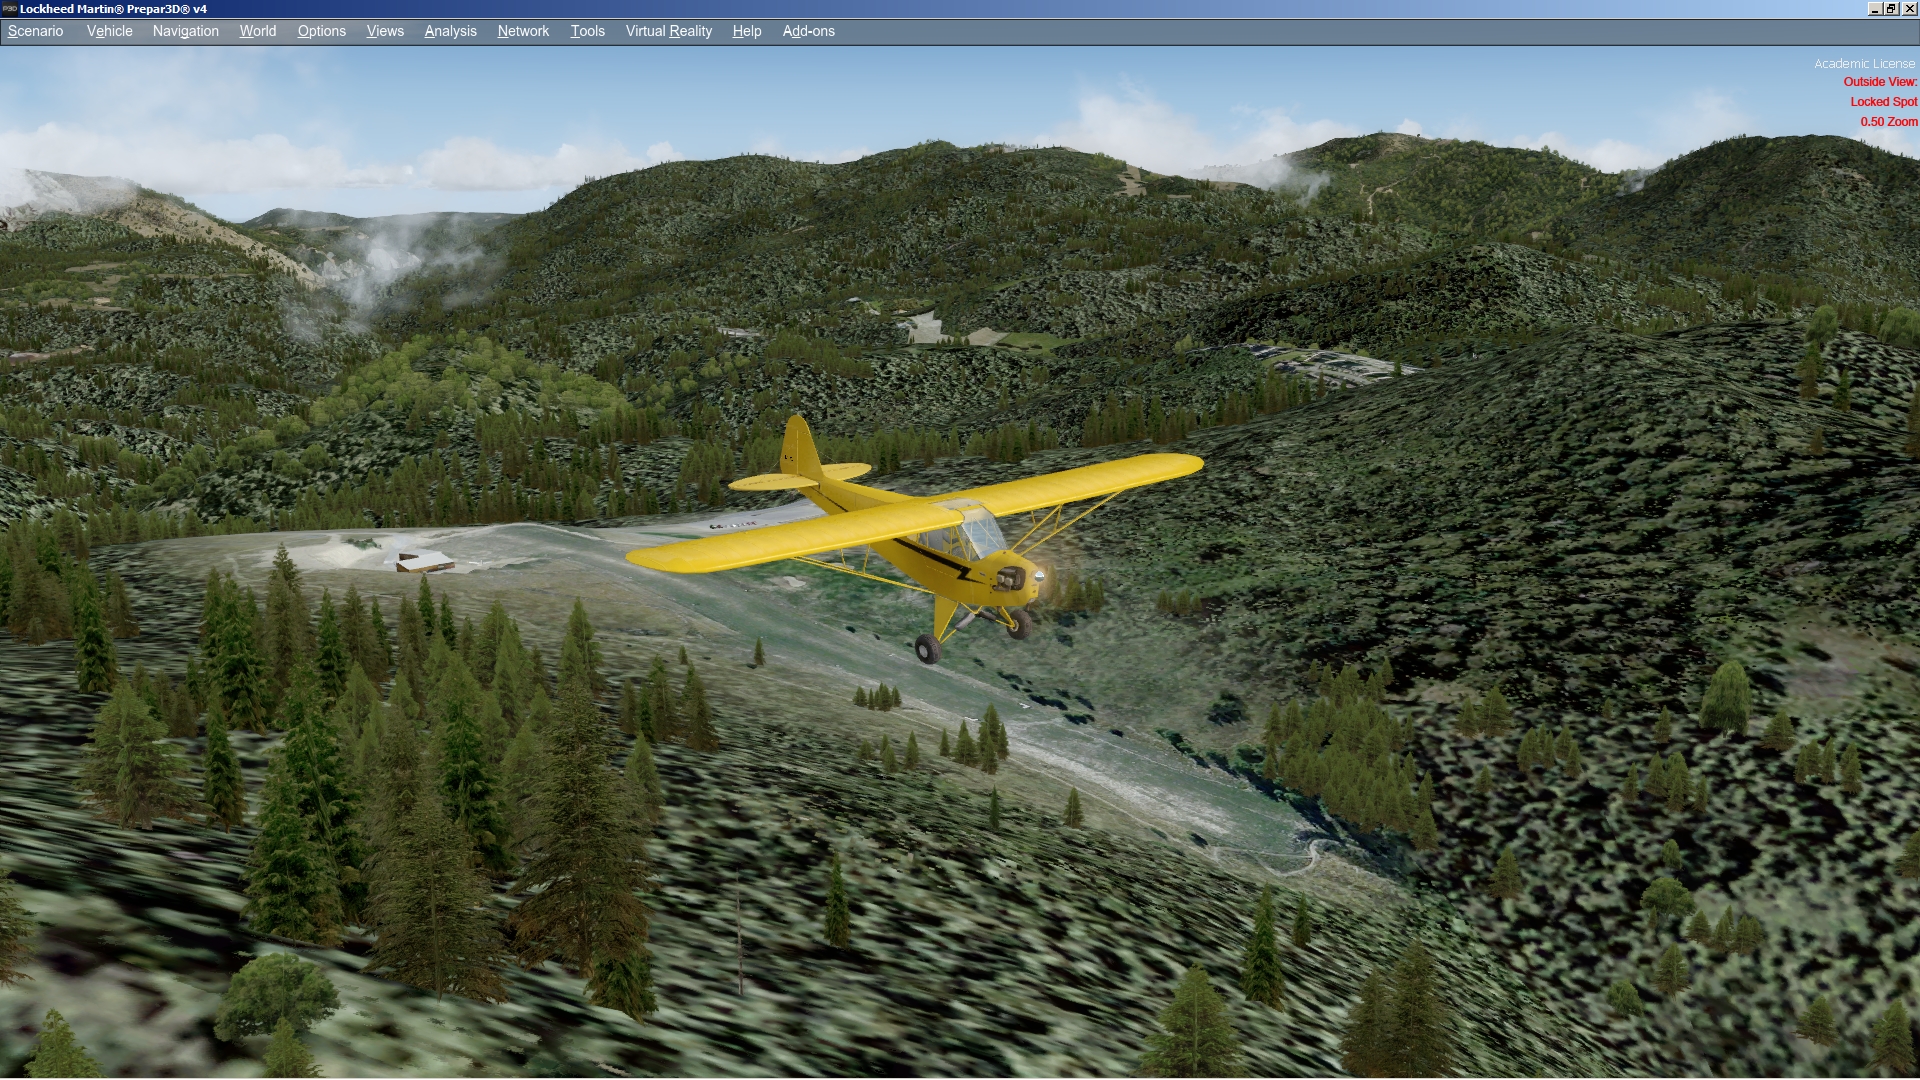The height and width of the screenshot is (1080, 1920).
Task: Open the Options menu
Action: [x=321, y=31]
